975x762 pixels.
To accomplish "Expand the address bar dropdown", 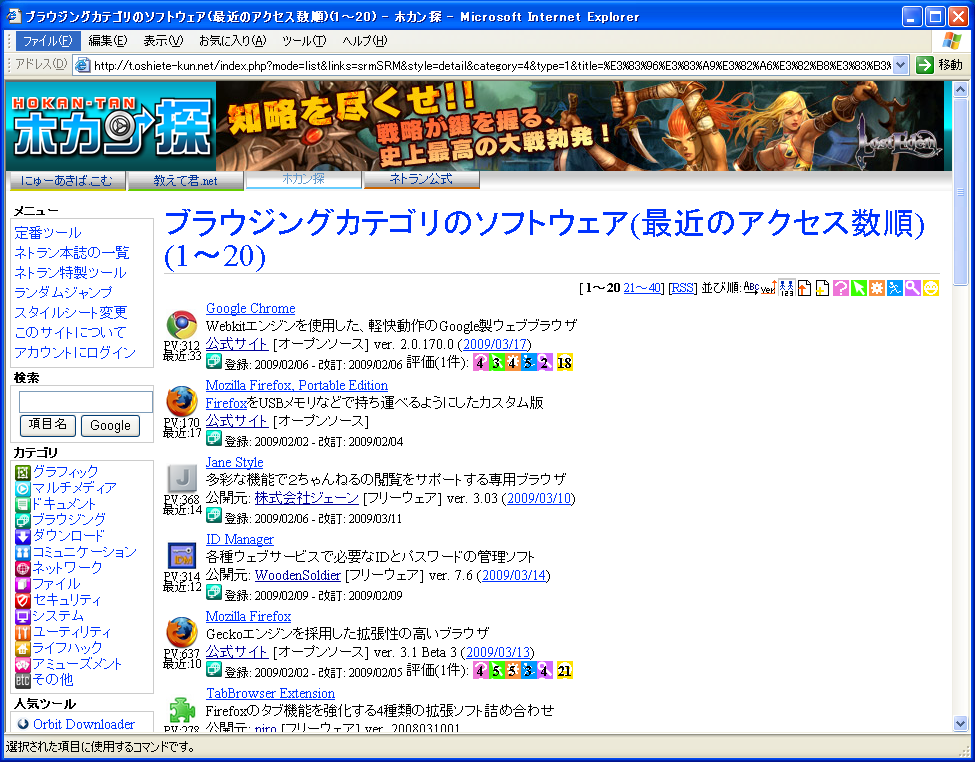I will pyautogui.click(x=900, y=65).
